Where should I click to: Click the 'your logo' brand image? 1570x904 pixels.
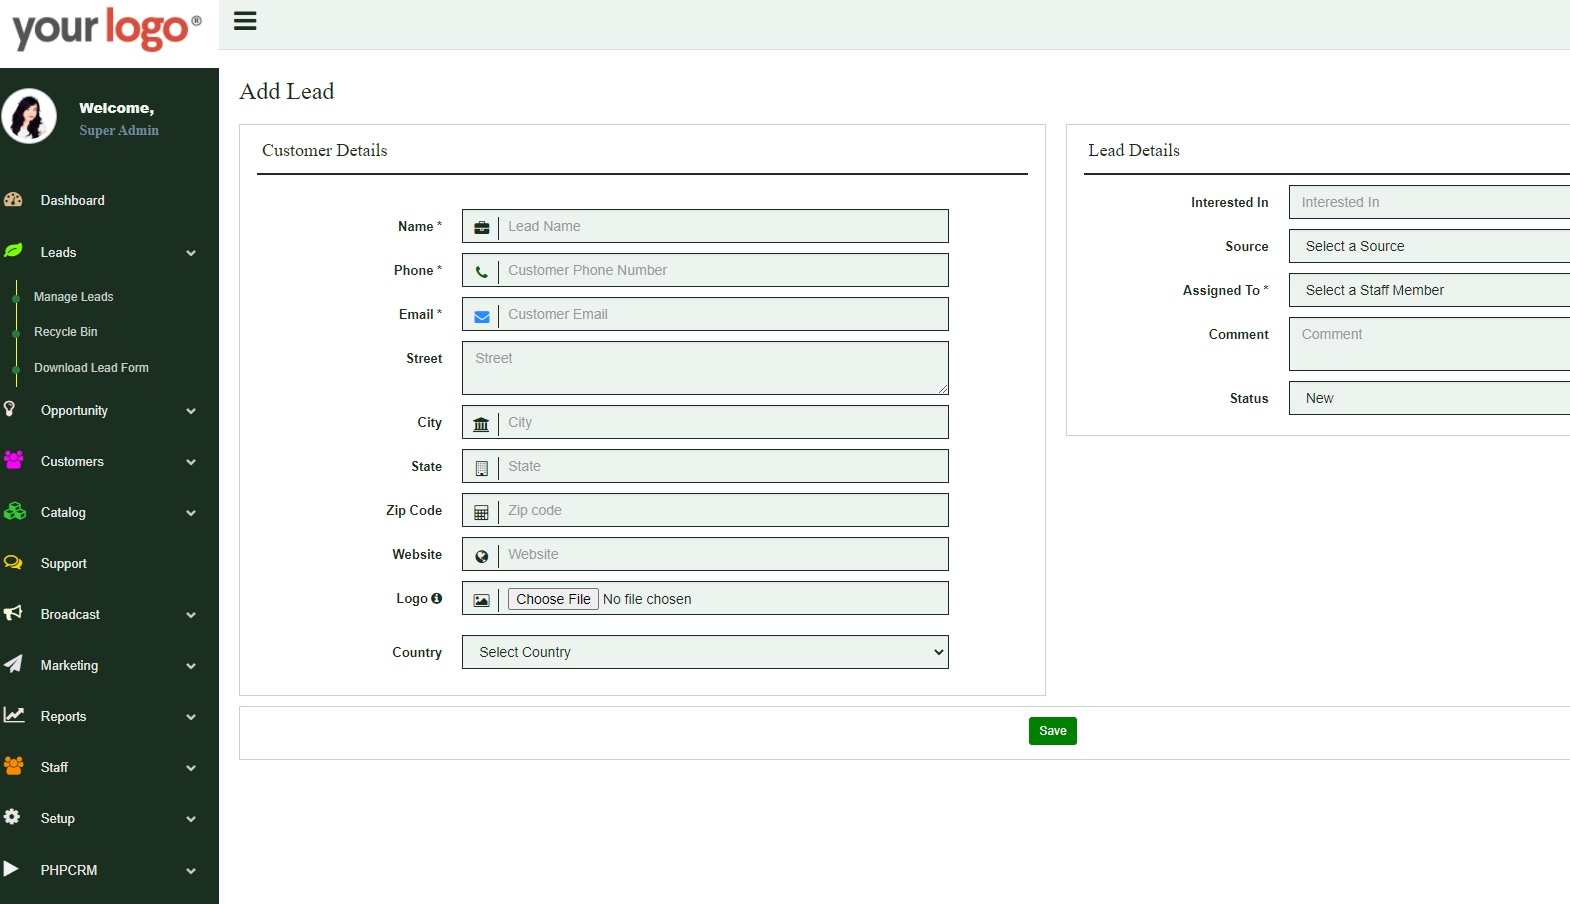(x=107, y=30)
